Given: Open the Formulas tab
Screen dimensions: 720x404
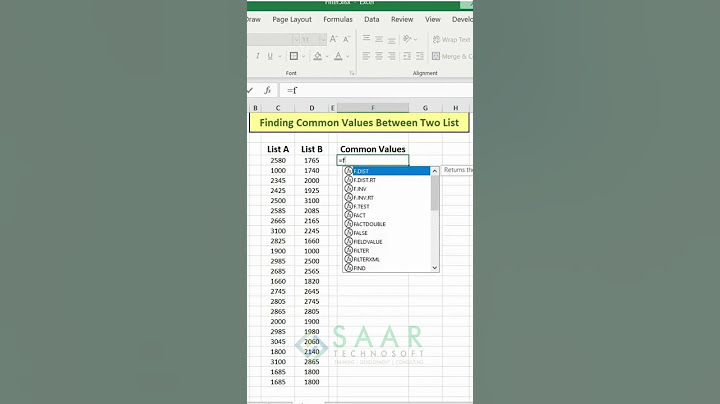Looking at the screenshot, I should 338,19.
